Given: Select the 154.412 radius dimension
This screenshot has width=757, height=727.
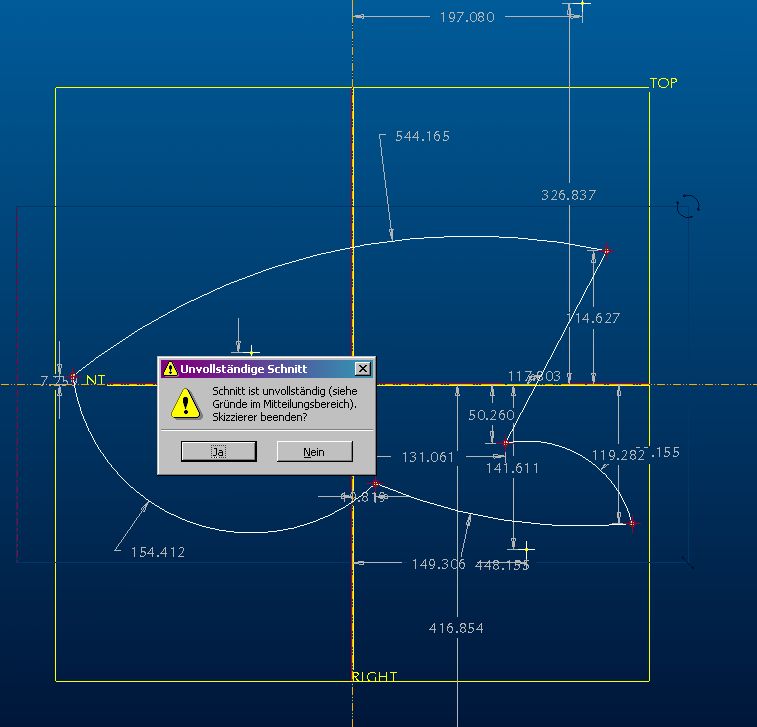Looking at the screenshot, I should 158,552.
